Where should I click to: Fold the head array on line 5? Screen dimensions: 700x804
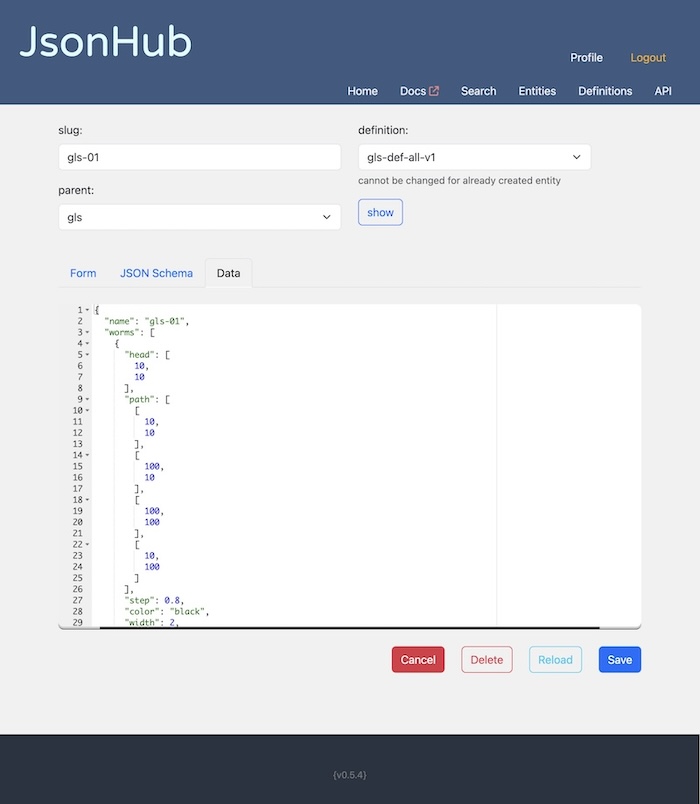[x=87, y=355]
